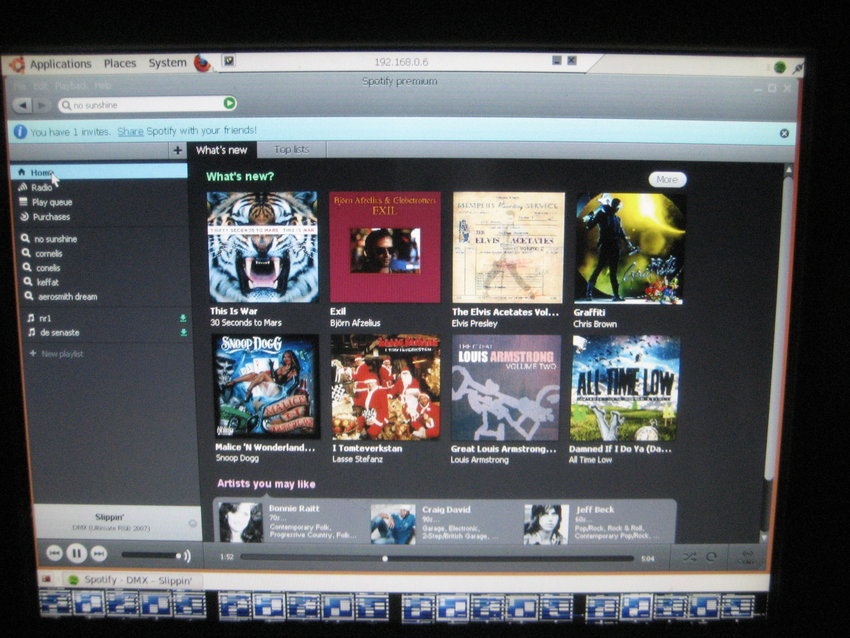Click the green download icon next to de senaste
The width and height of the screenshot is (850, 638).
183,332
